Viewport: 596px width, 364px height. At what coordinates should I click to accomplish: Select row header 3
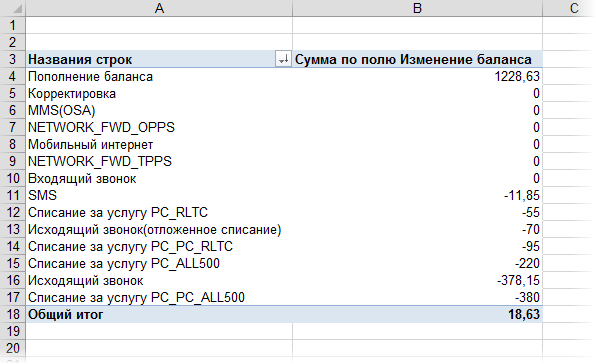point(13,59)
